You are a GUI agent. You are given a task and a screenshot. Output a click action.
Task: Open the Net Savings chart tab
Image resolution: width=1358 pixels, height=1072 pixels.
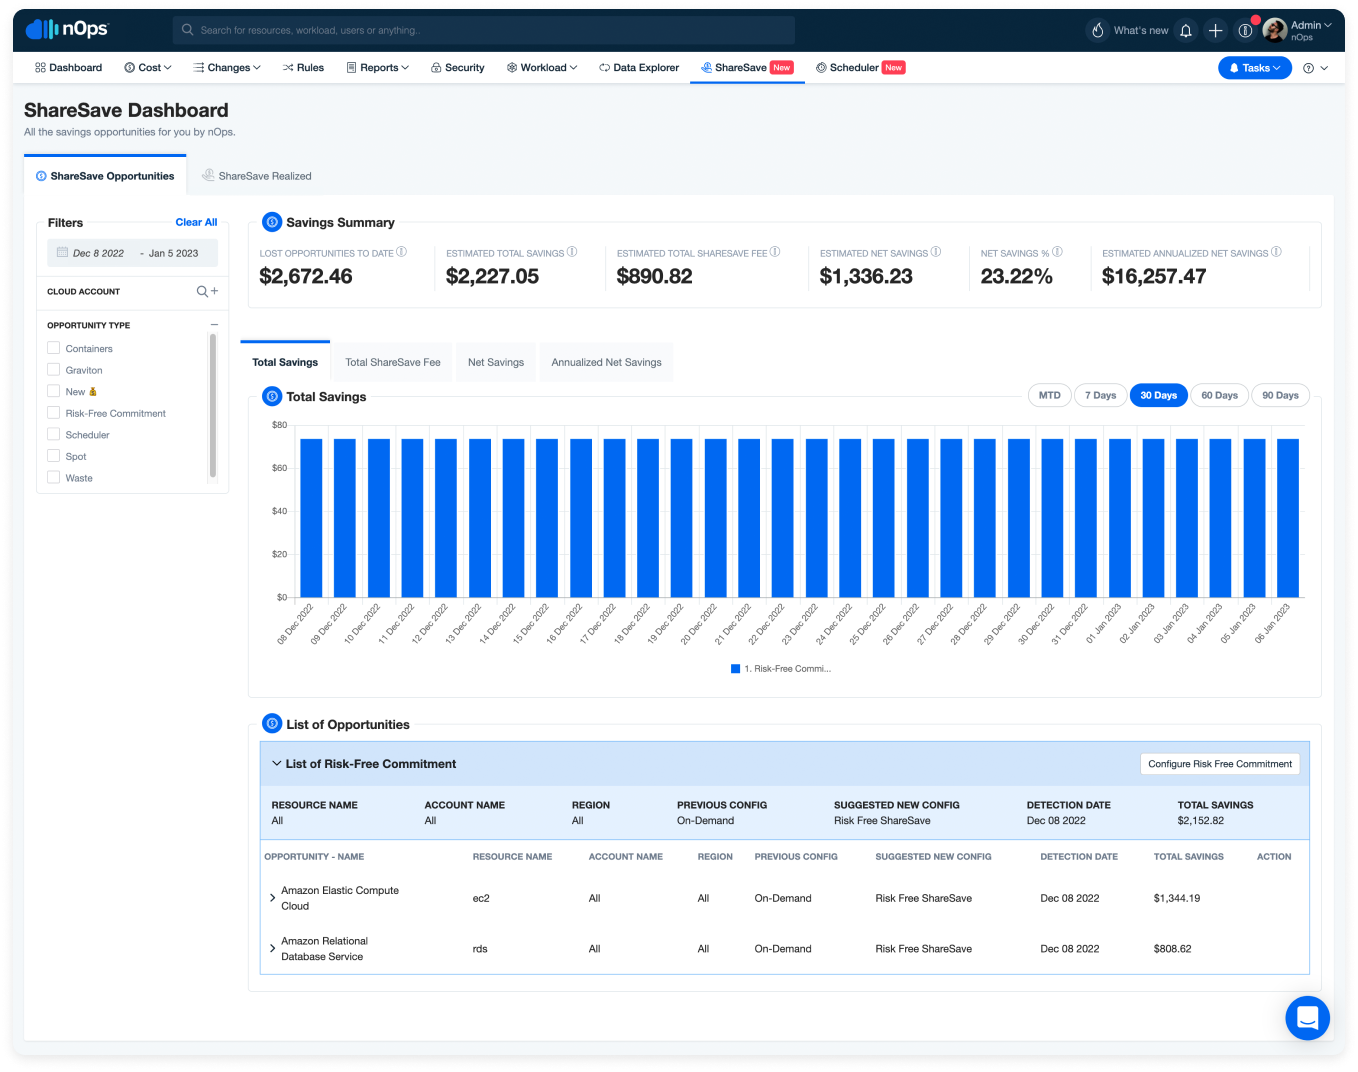pos(496,362)
